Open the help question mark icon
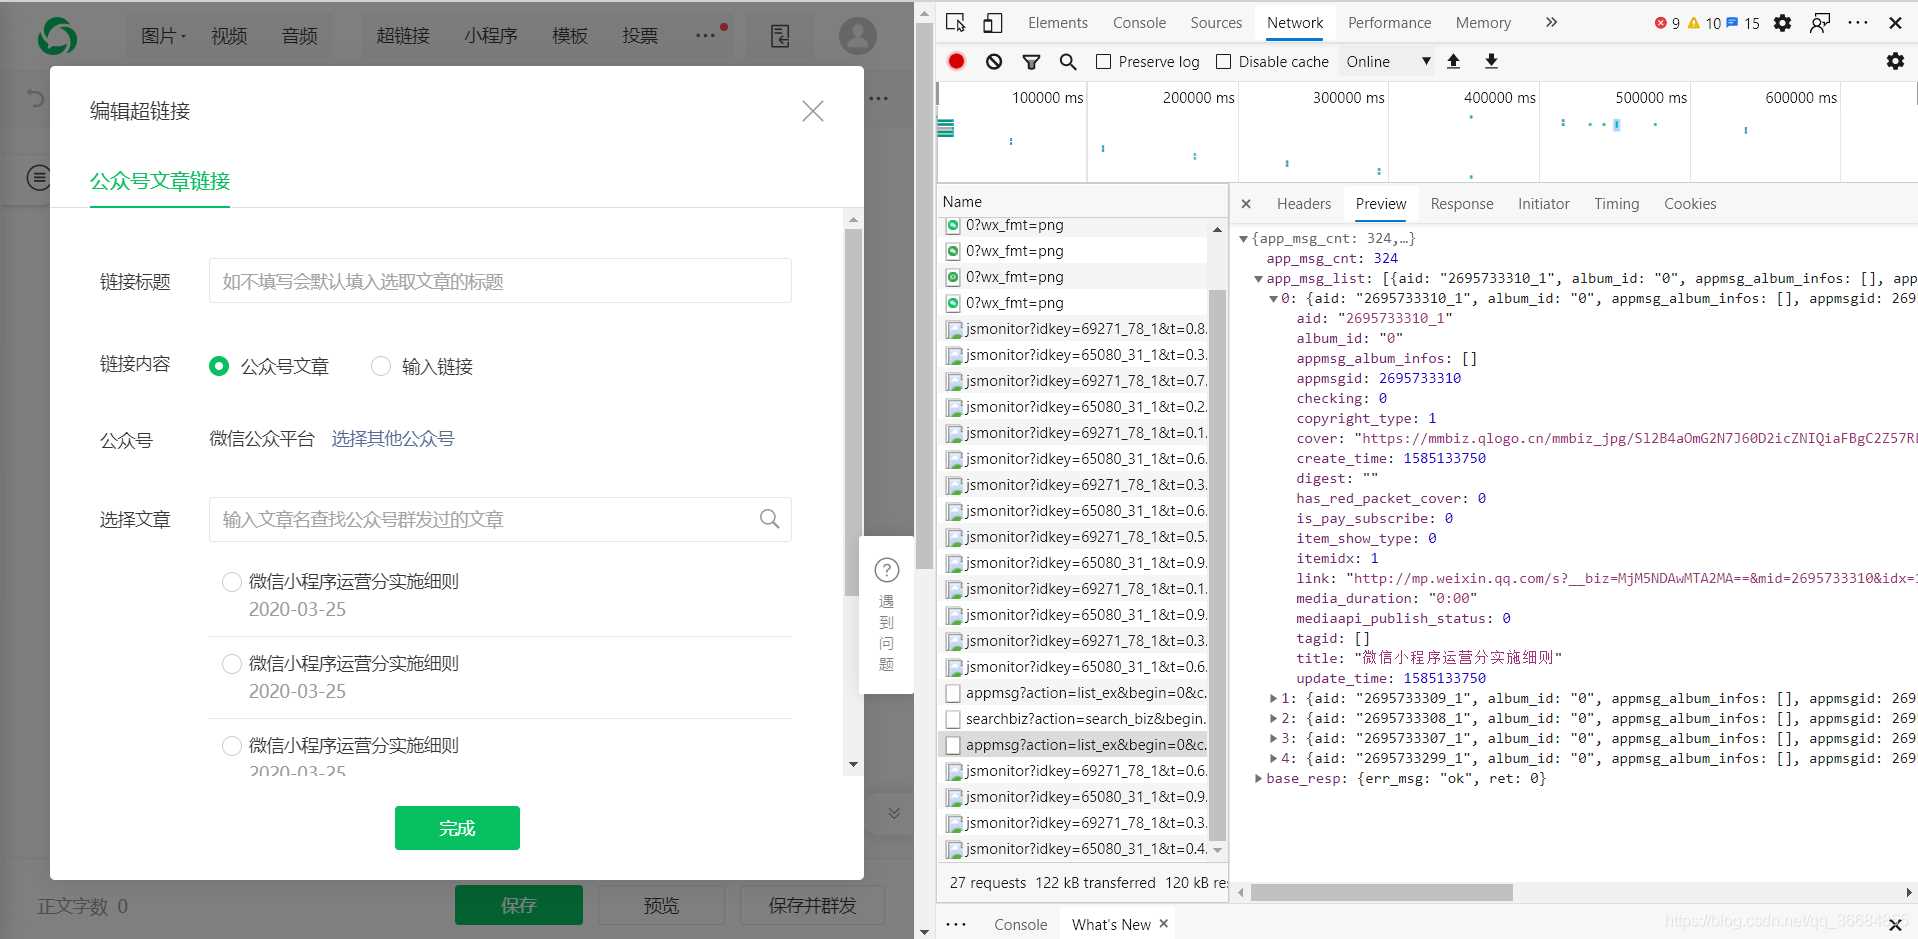This screenshot has width=1918, height=939. point(886,570)
